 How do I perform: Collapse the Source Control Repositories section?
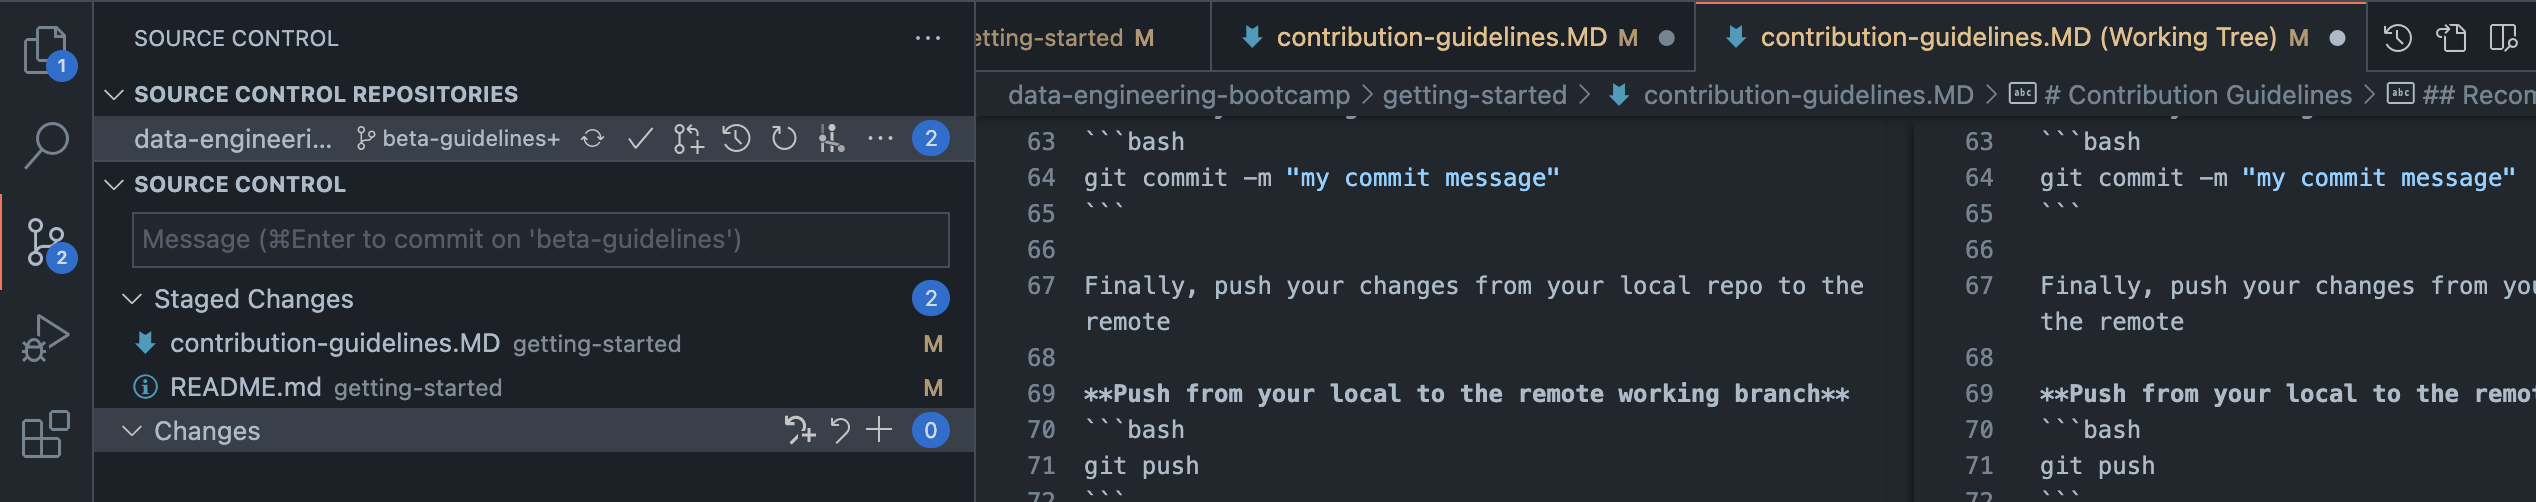click(x=115, y=94)
